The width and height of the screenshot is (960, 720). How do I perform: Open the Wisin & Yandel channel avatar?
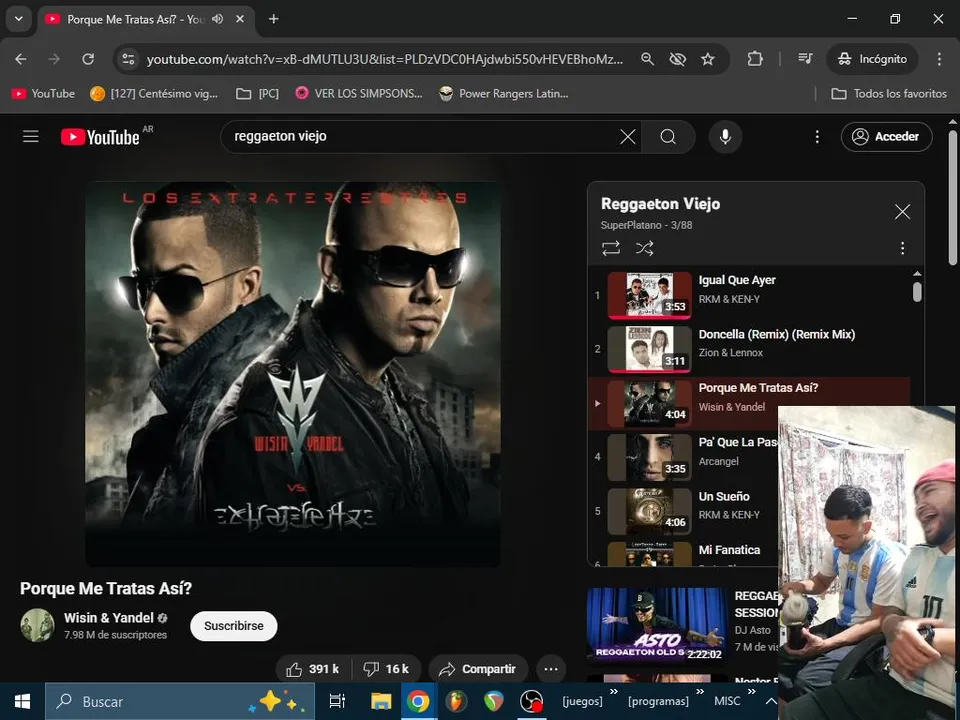(x=37, y=625)
